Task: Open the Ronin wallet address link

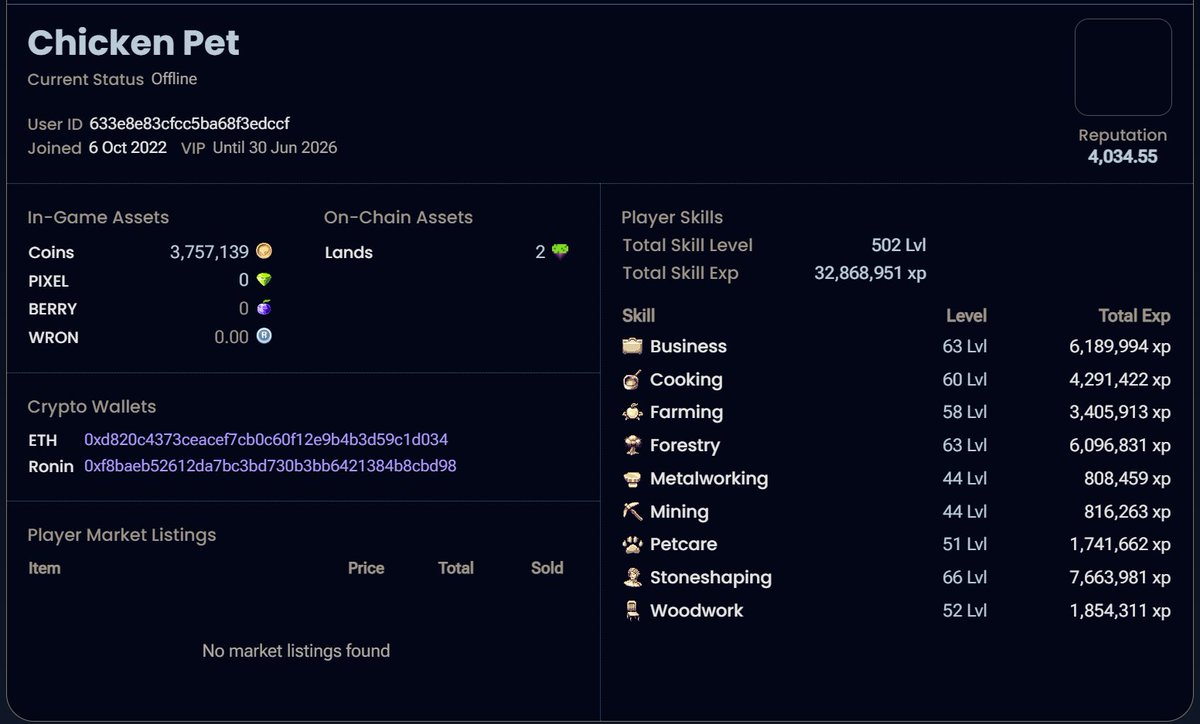Action: (x=270, y=465)
